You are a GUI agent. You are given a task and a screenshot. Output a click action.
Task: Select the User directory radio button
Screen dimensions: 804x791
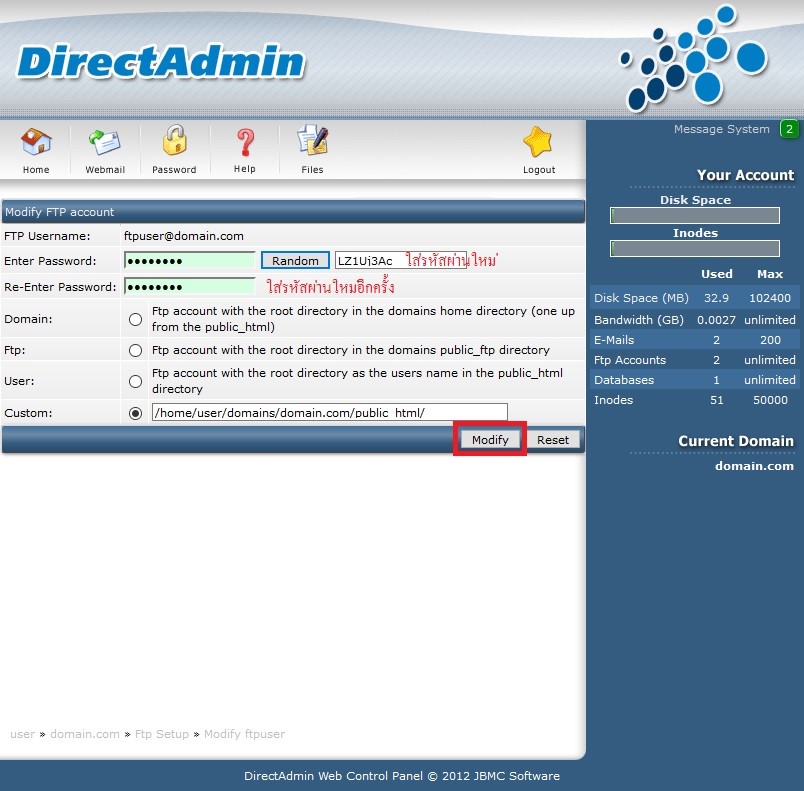click(x=135, y=381)
